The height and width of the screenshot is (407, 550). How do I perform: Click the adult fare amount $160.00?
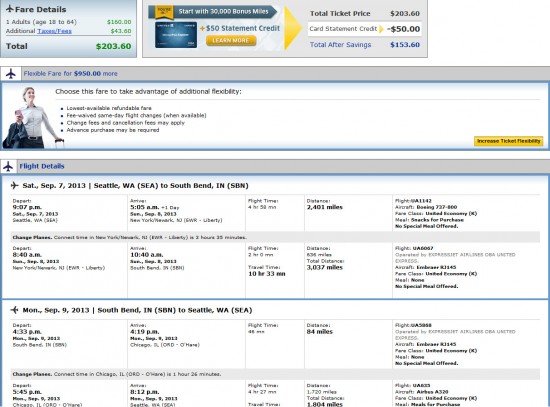tap(119, 22)
